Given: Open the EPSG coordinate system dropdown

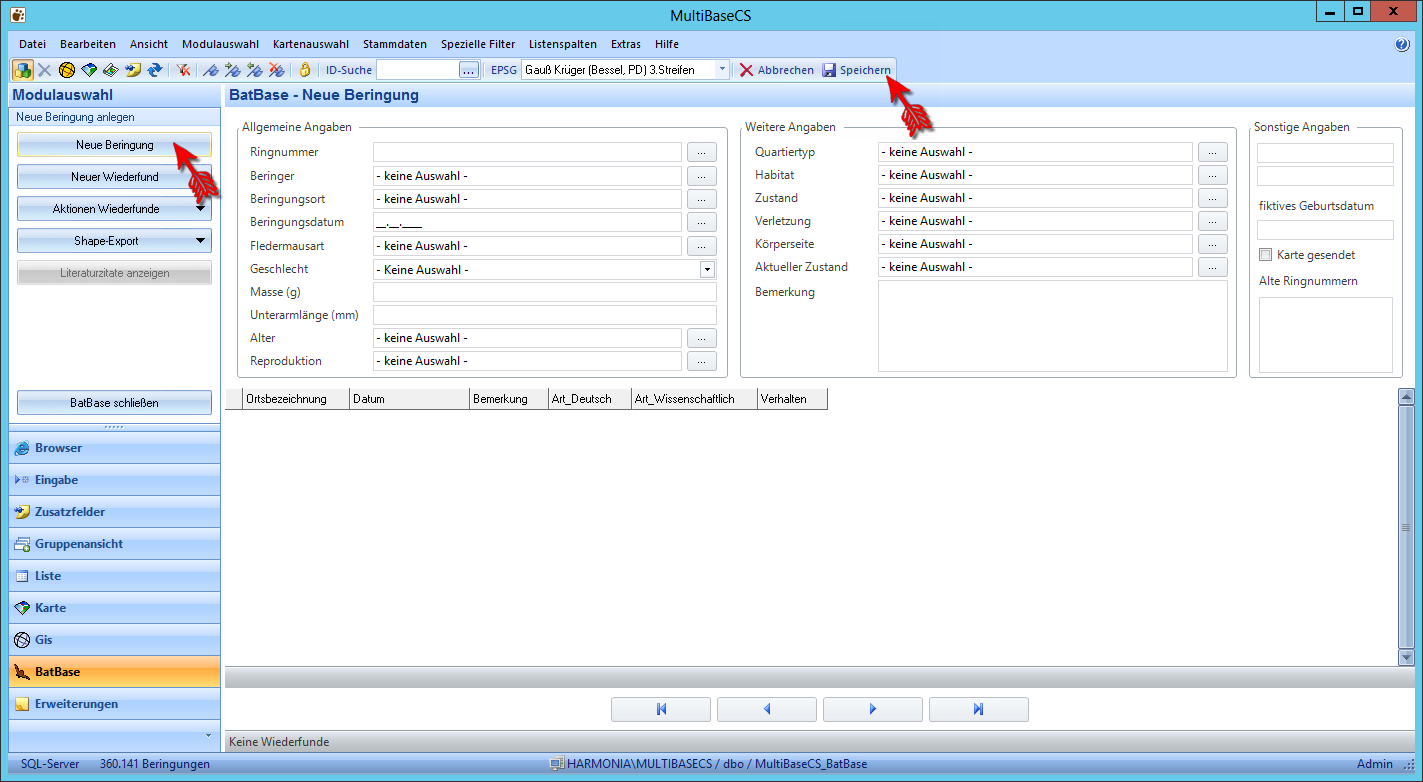Looking at the screenshot, I should point(722,70).
